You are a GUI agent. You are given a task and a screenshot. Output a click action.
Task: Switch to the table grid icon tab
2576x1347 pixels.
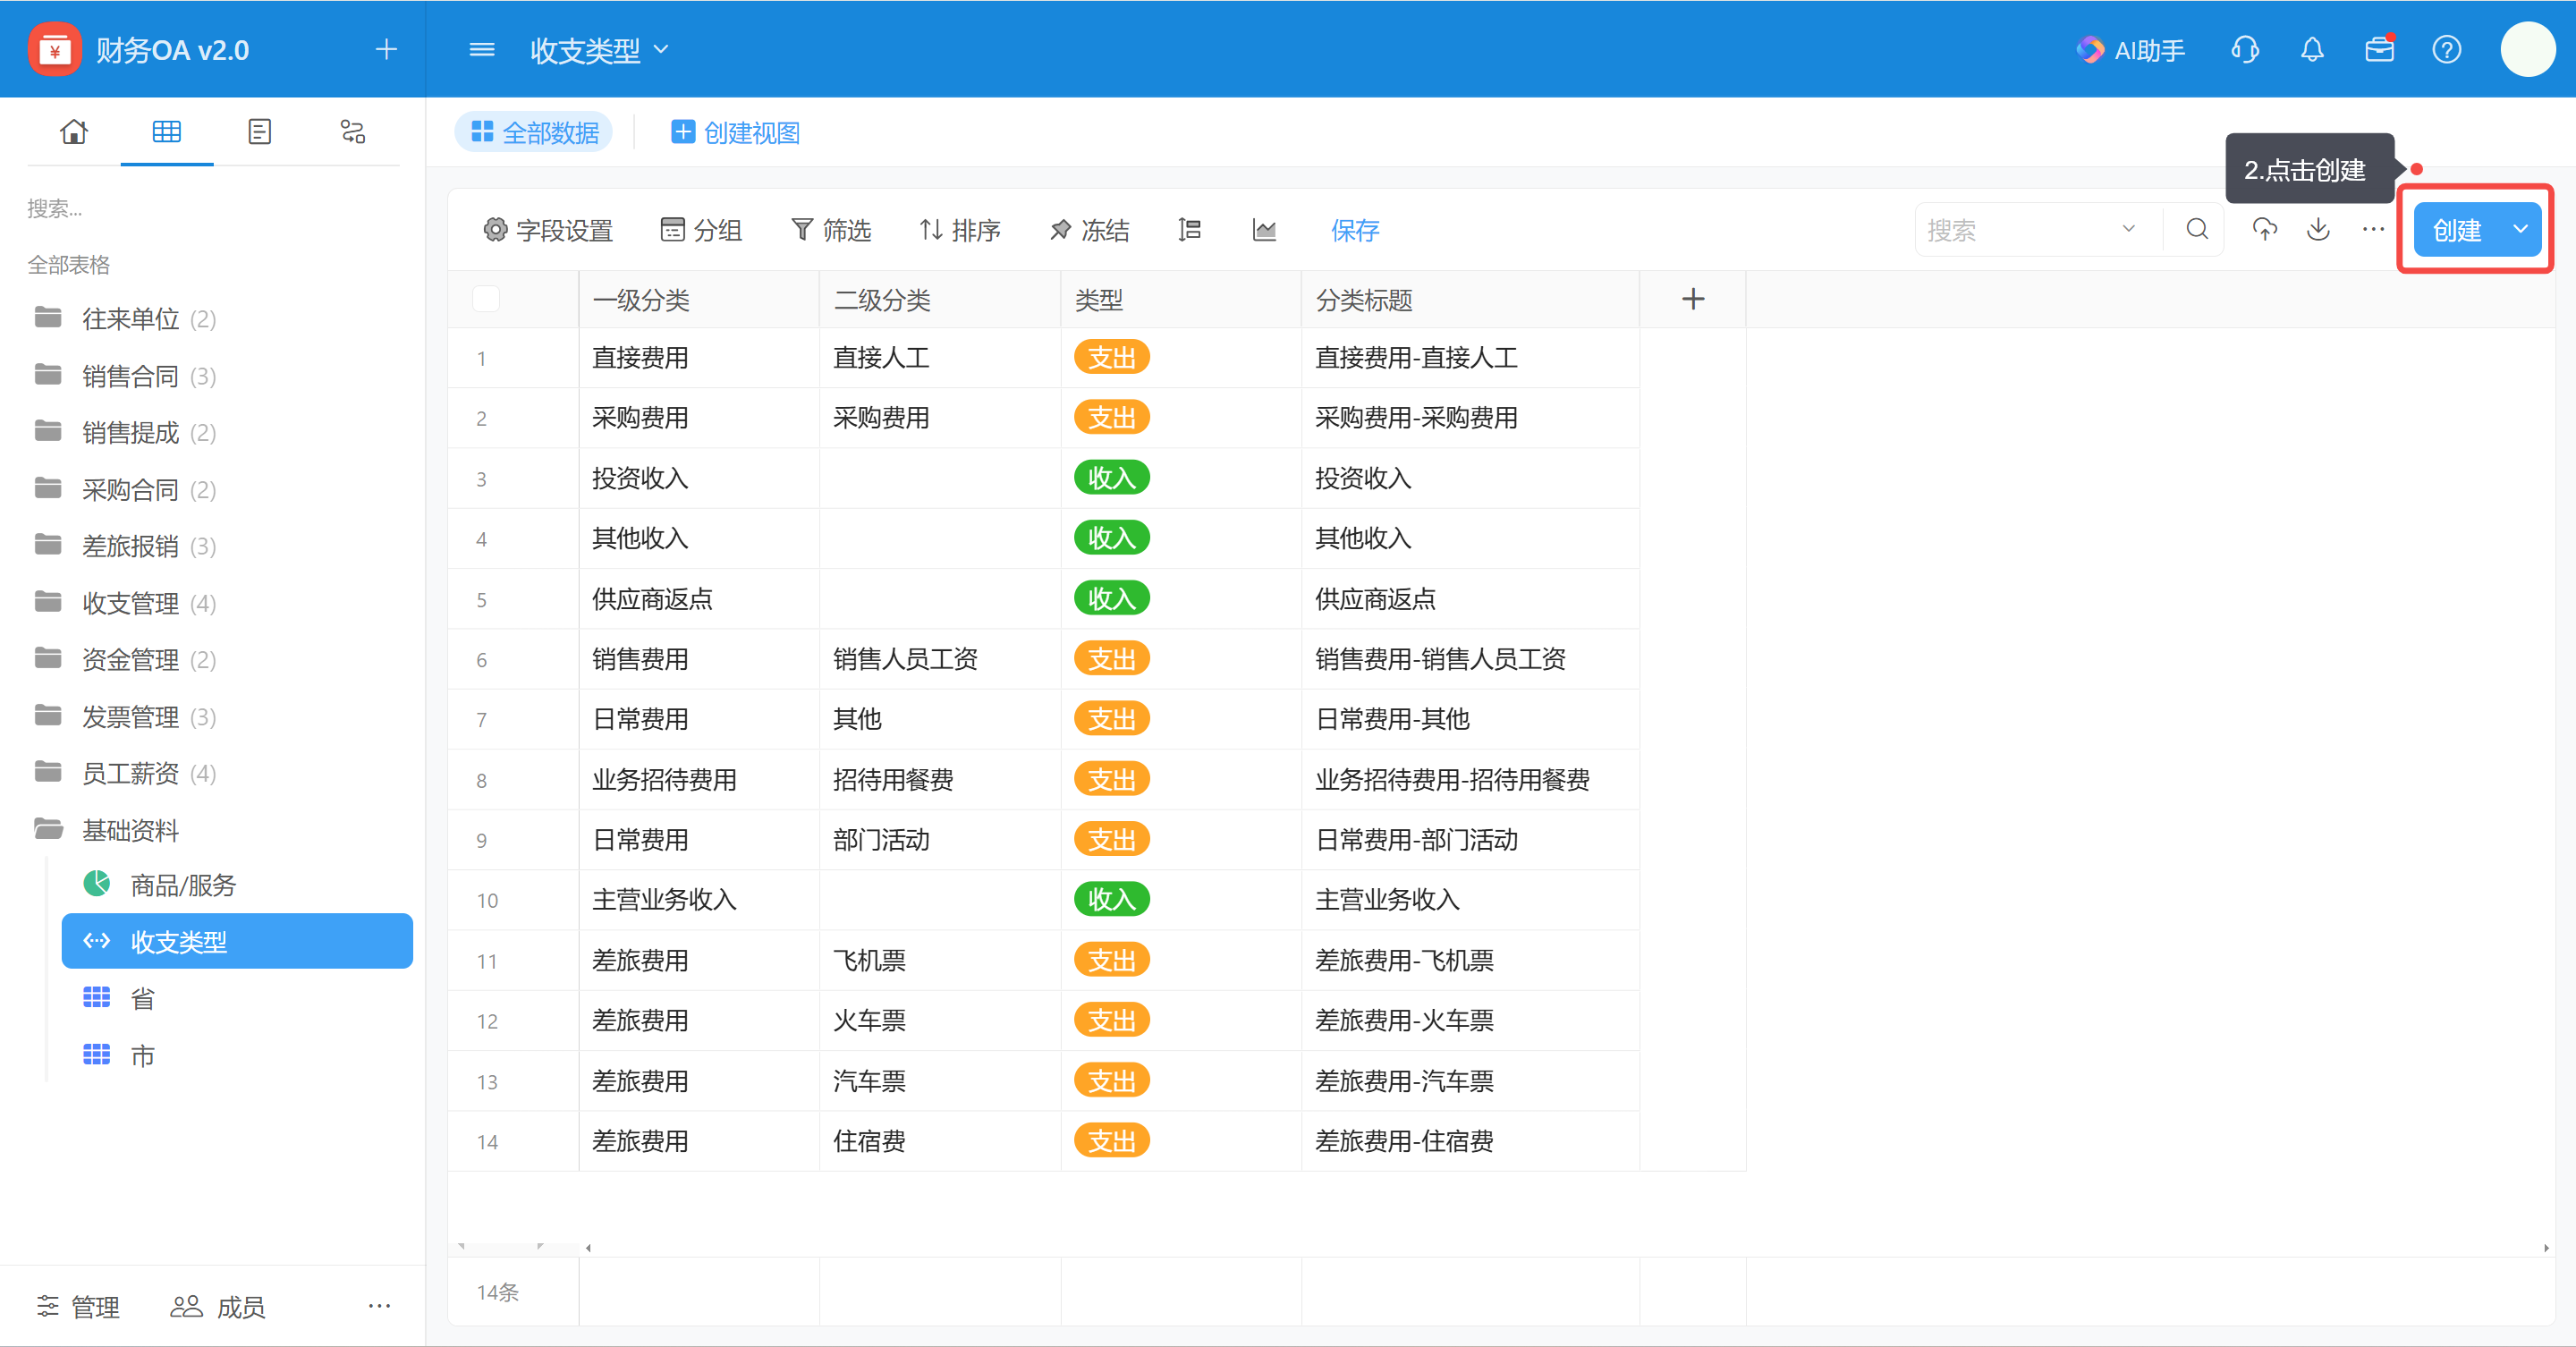(167, 131)
